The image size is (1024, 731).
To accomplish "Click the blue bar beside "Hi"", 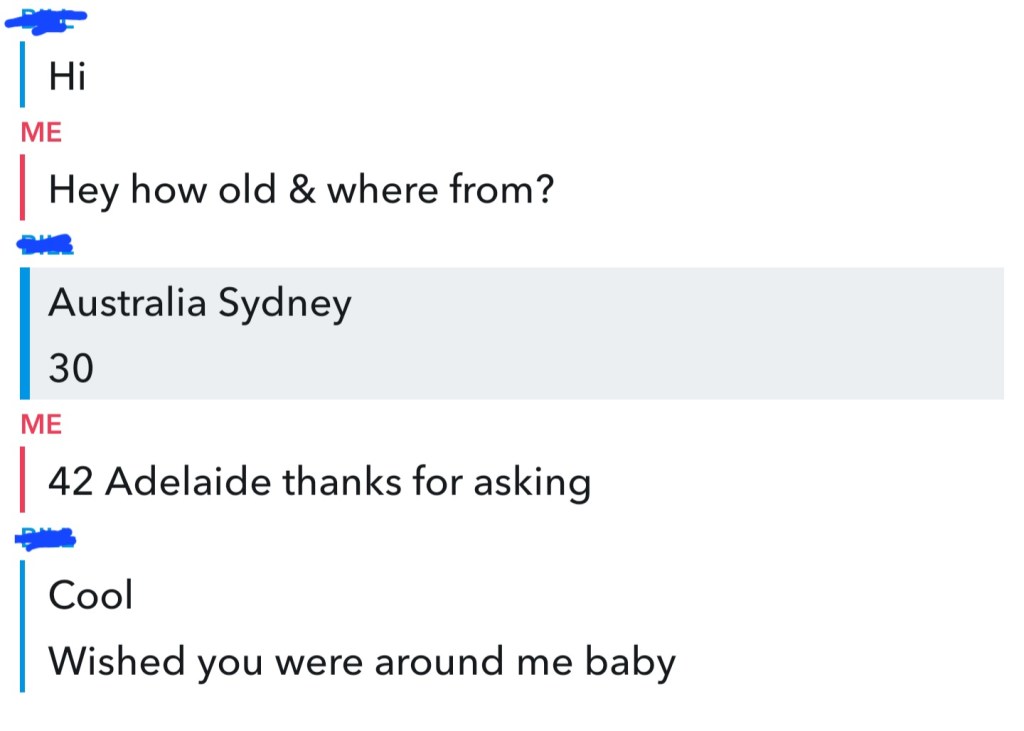I will (x=23, y=75).
